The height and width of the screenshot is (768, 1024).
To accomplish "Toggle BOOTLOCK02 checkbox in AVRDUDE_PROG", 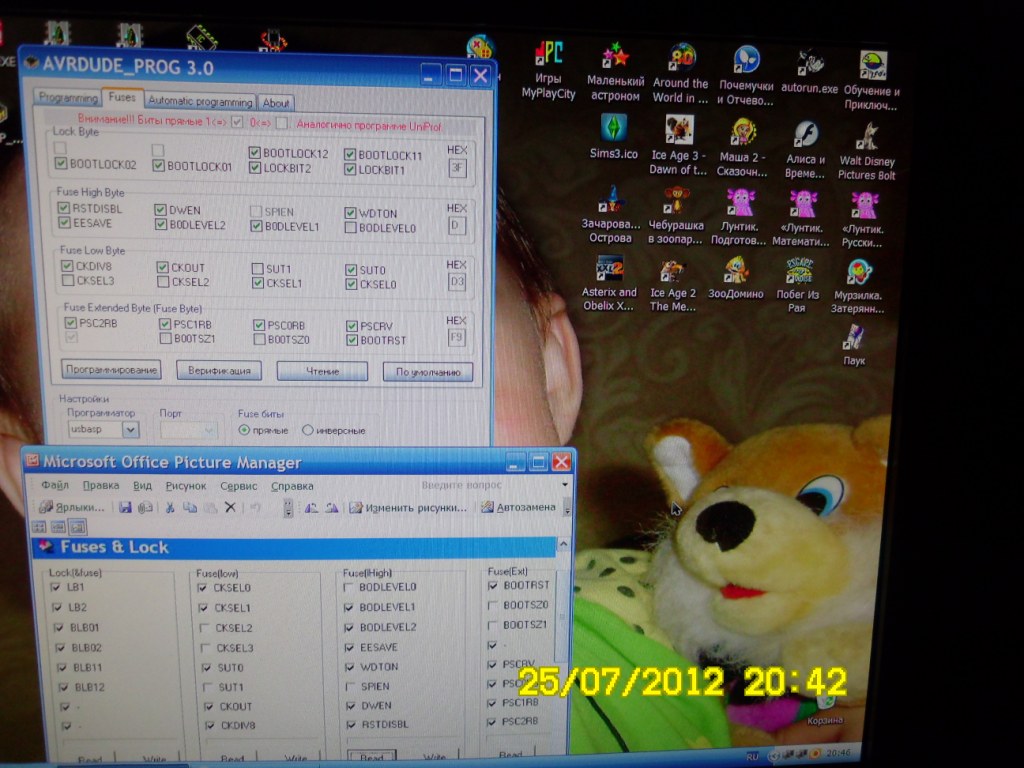I will [61, 163].
